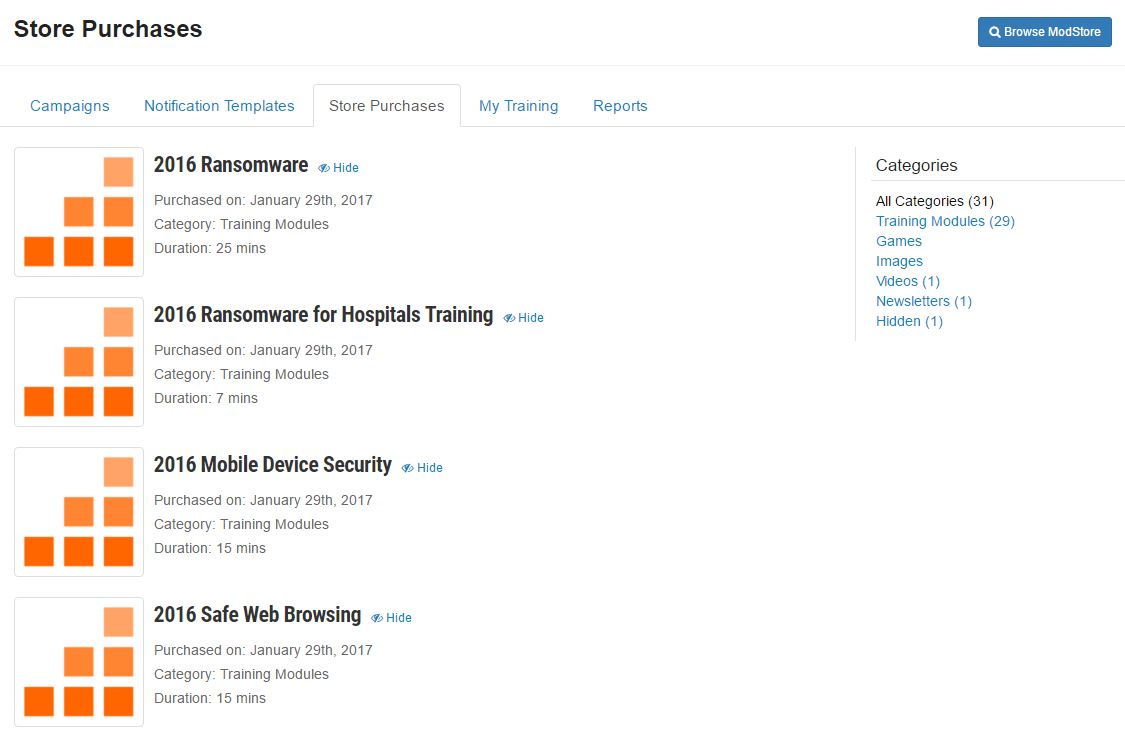1125x738 pixels.
Task: Click the 2016 Safe Web Browsing title
Action: pos(258,615)
